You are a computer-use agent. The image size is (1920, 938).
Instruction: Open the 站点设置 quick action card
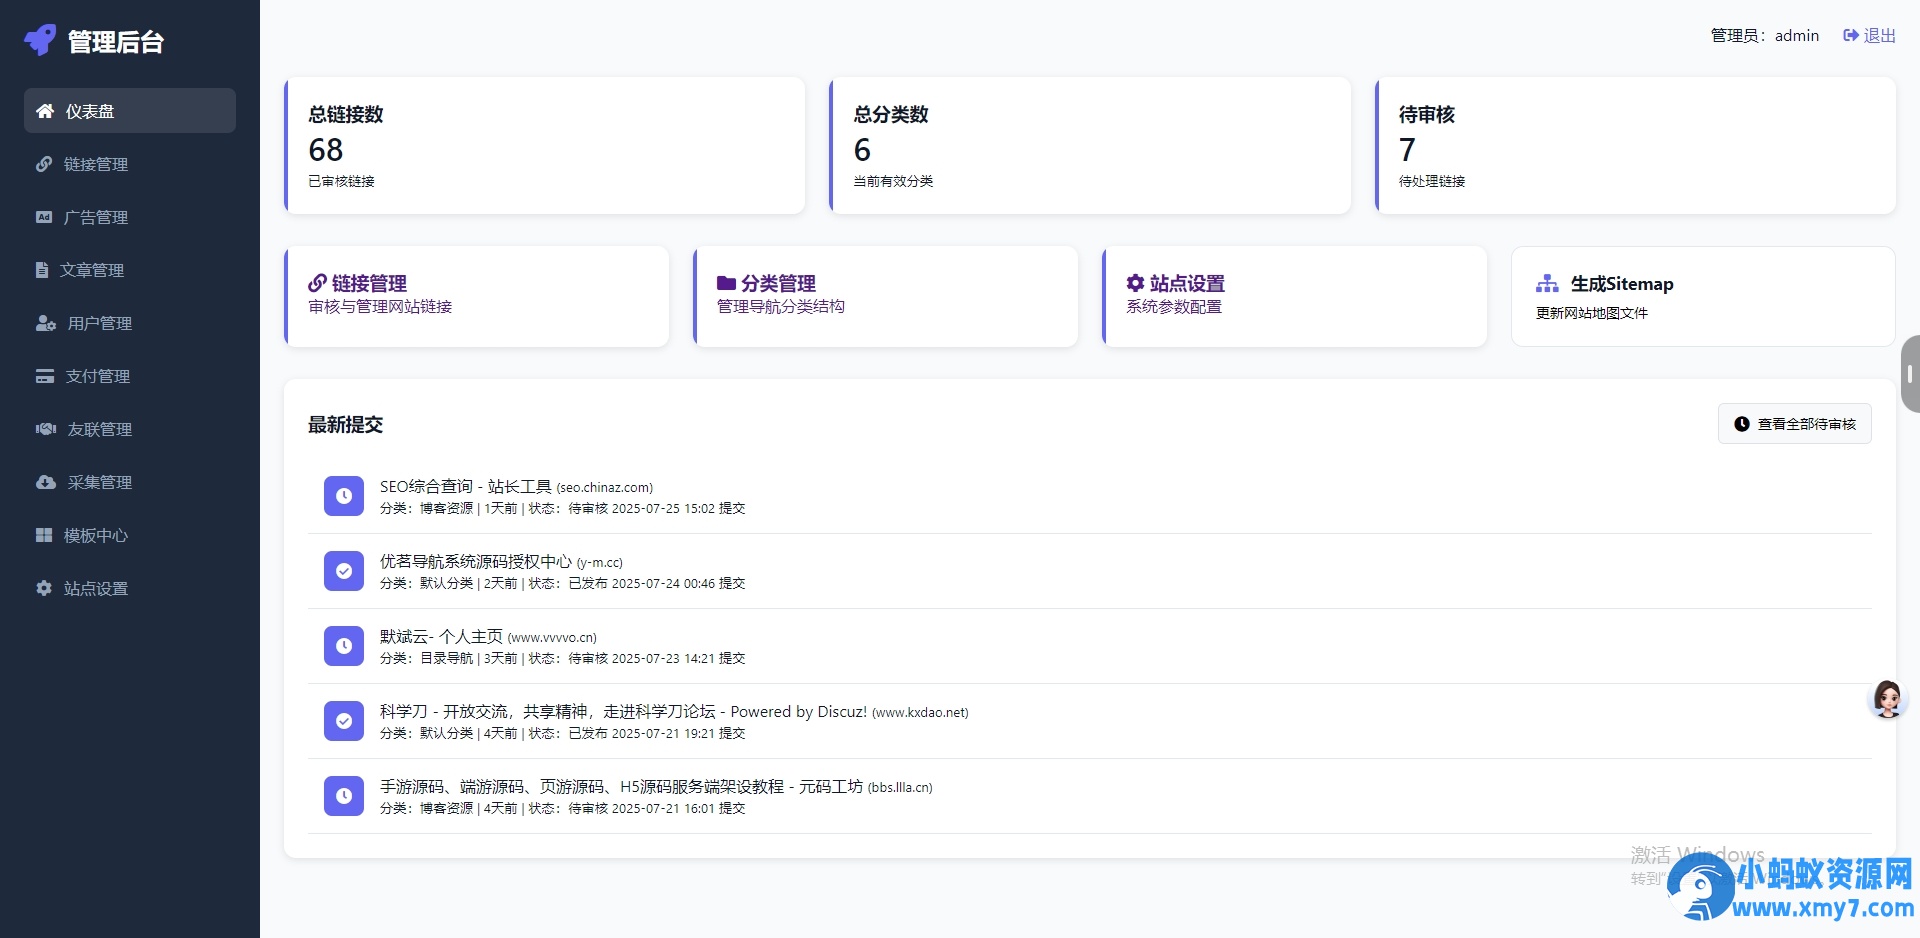pos(1295,297)
